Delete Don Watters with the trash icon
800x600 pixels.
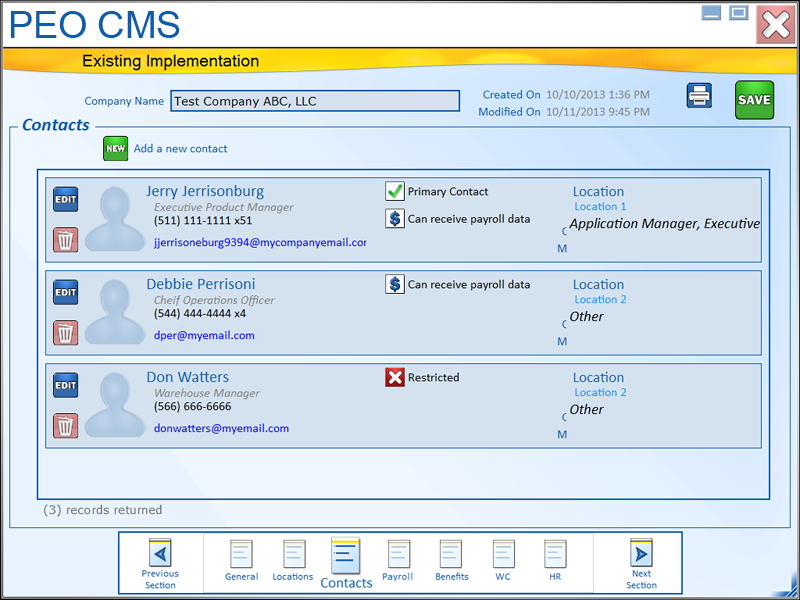(66, 426)
